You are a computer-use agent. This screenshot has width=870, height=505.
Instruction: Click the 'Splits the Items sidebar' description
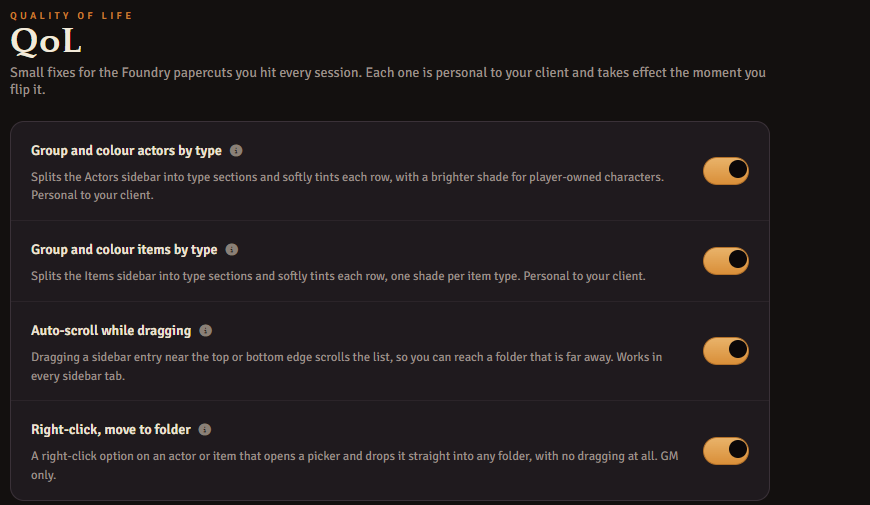(x=338, y=276)
